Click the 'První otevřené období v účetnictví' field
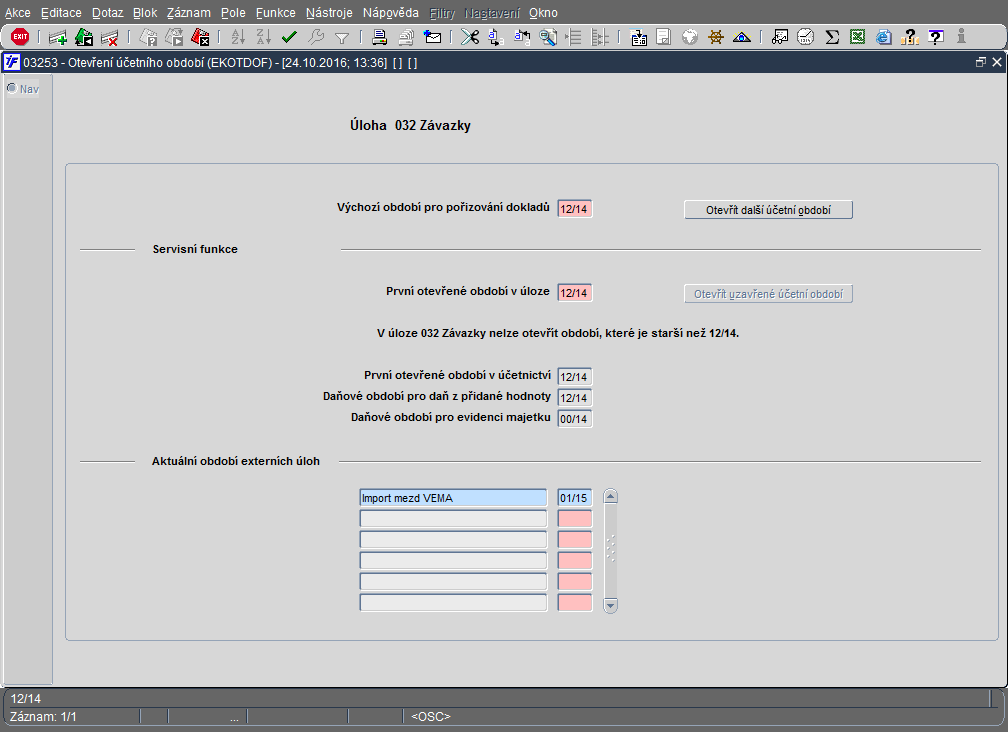The image size is (1008, 732). [x=575, y=377]
